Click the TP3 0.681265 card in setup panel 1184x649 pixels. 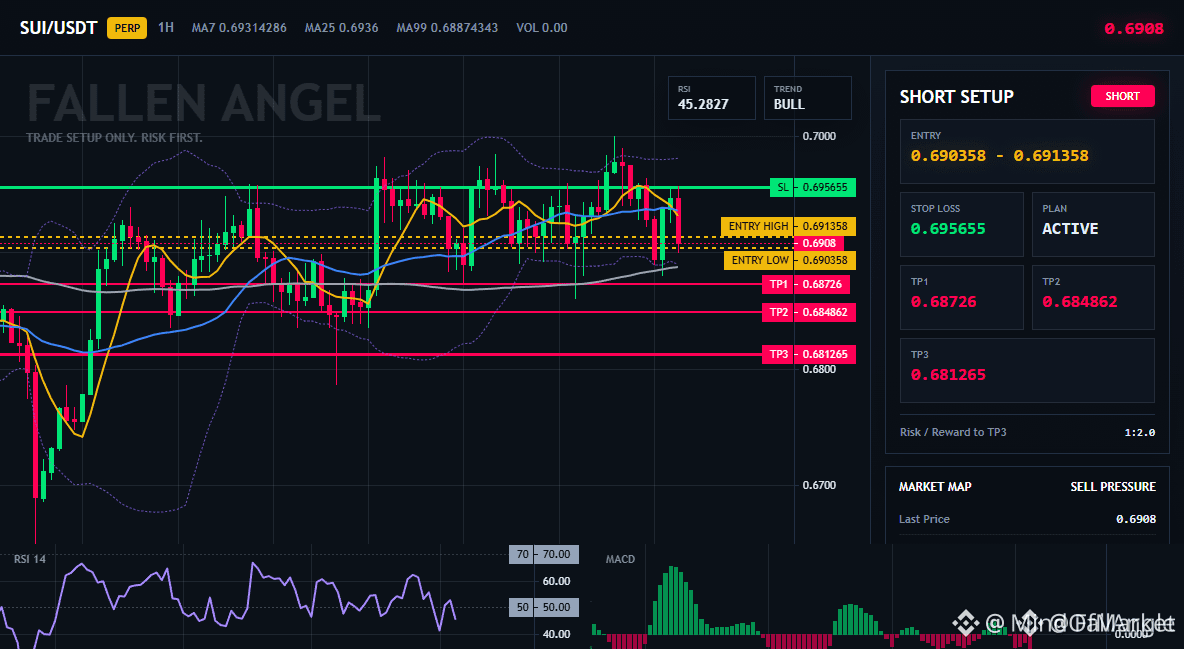coord(1027,370)
